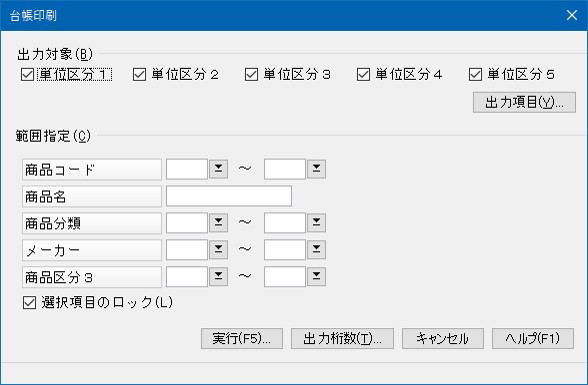Open help via ヘルプ(F1) button
This screenshot has height=385, width=588.
pyautogui.click(x=533, y=339)
